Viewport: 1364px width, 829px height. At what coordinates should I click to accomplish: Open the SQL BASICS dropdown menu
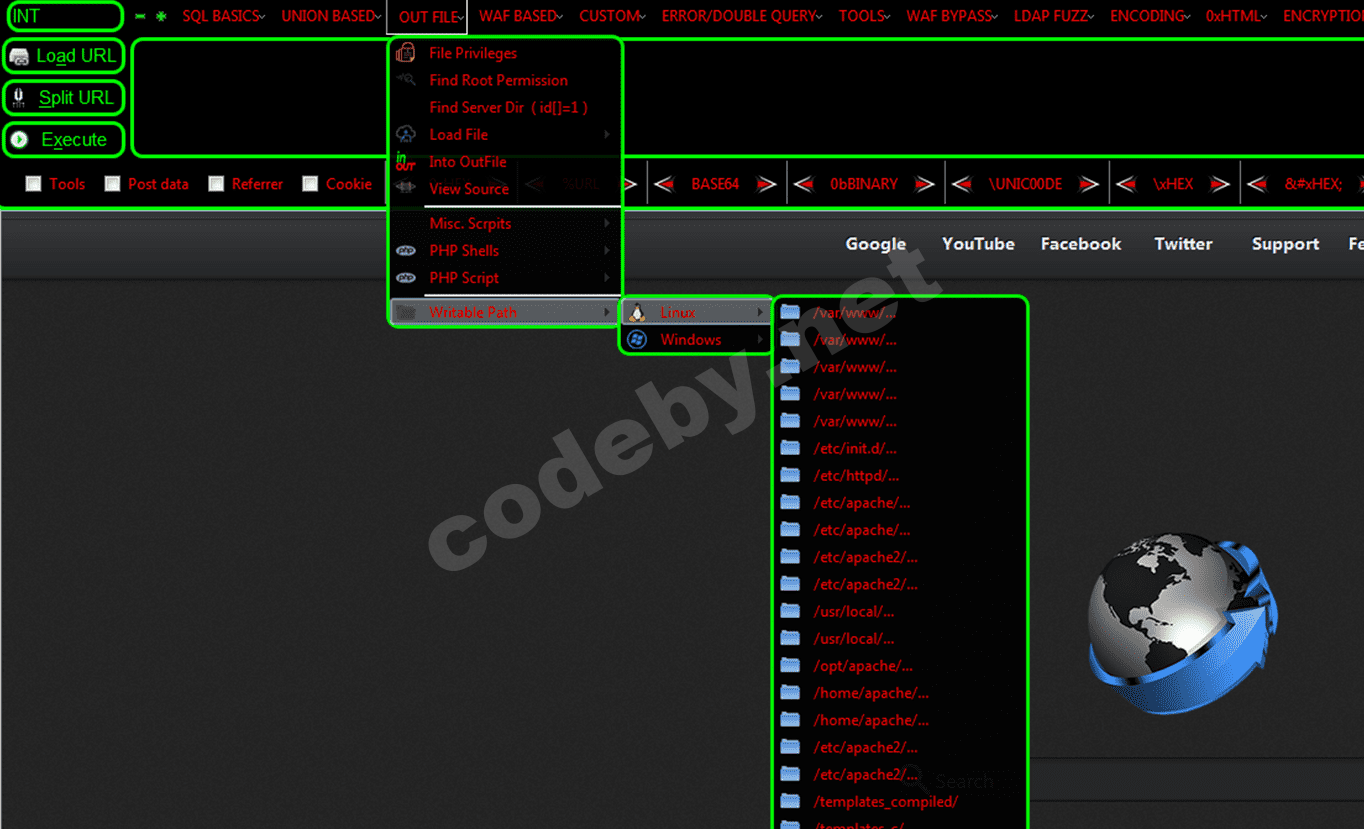[224, 16]
